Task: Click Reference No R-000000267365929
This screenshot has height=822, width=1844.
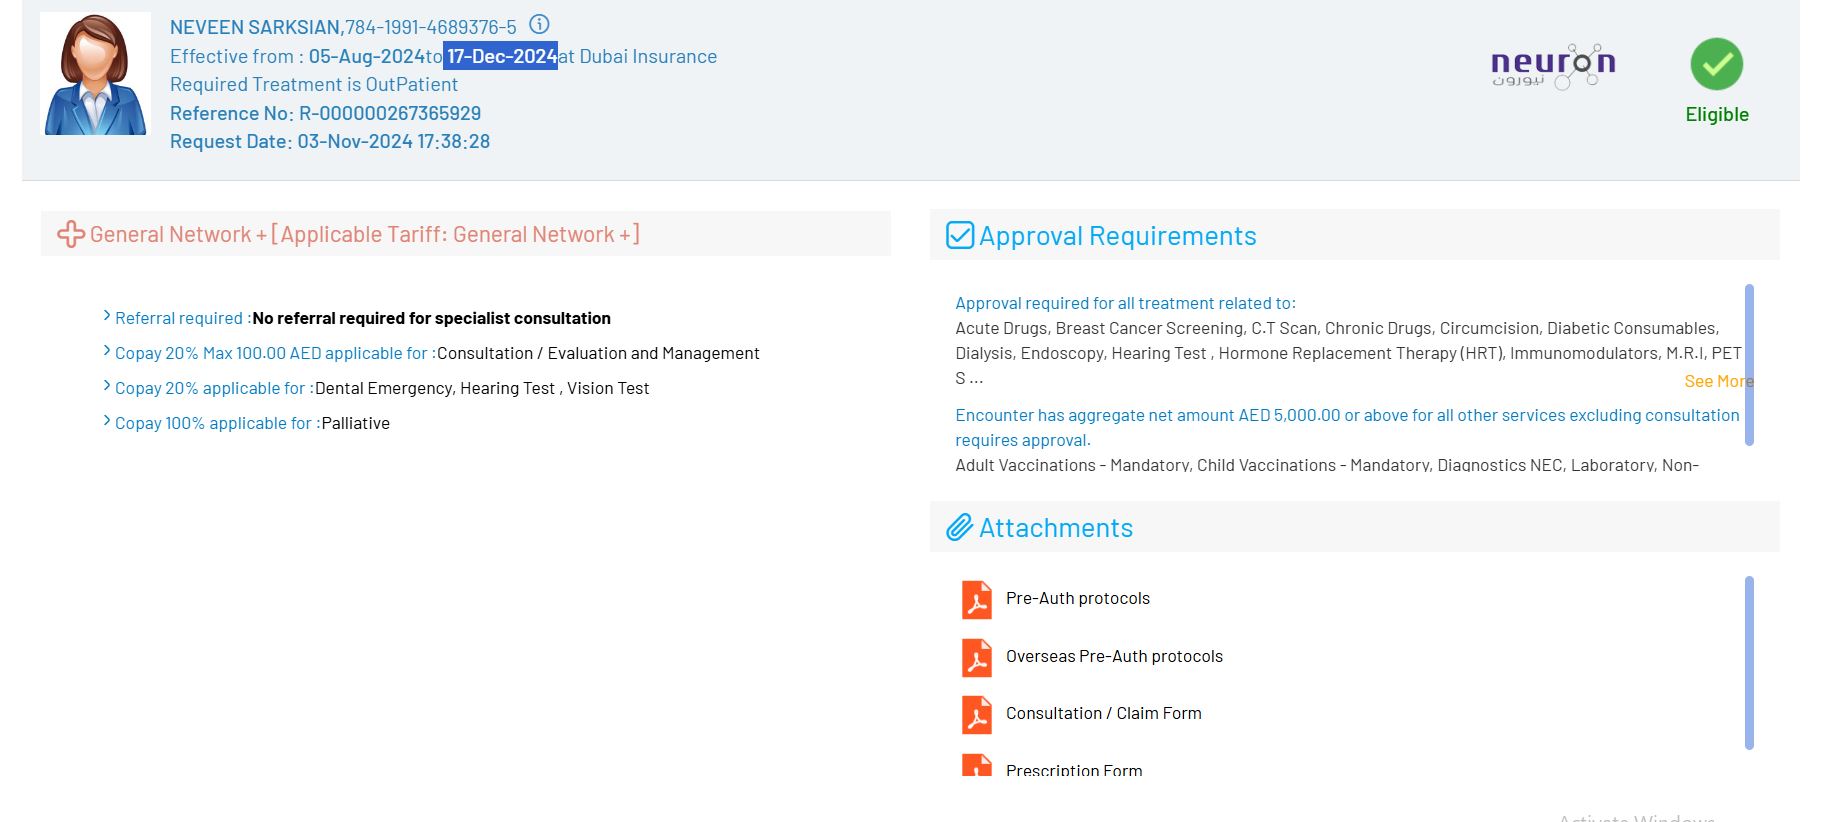Action: pos(326,113)
